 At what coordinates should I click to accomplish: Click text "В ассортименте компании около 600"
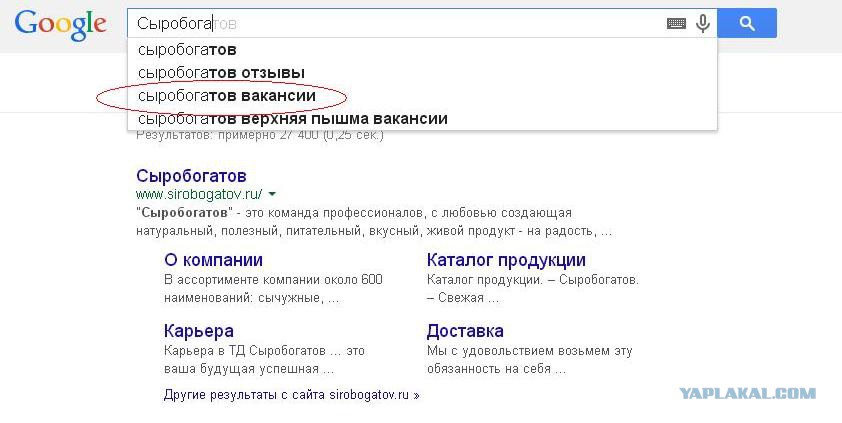[x=273, y=280]
